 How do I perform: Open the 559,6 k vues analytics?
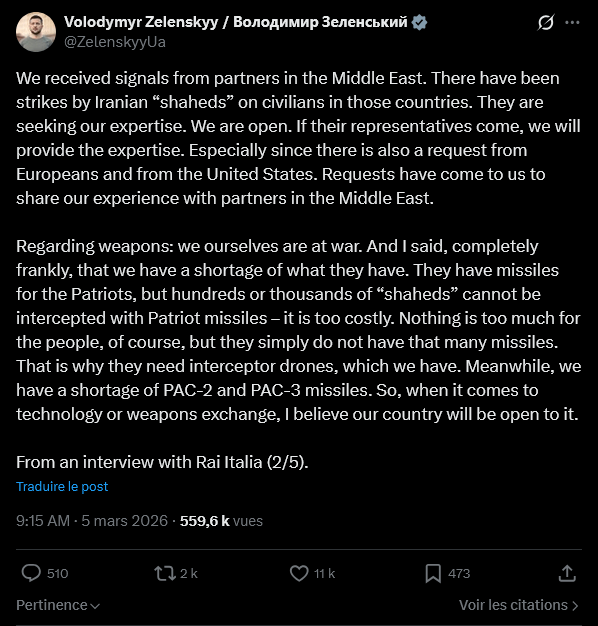pos(221,521)
